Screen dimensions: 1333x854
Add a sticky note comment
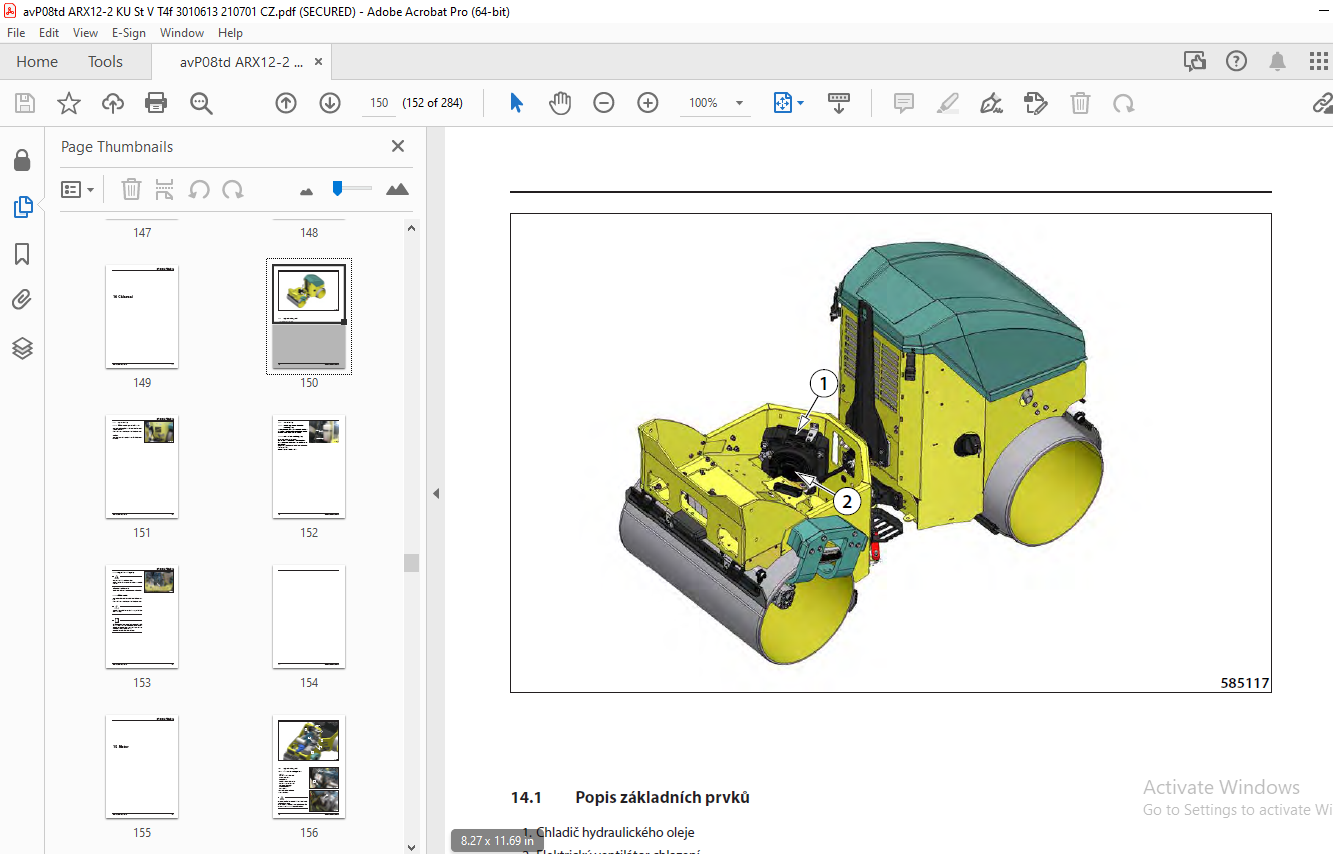pyautogui.click(x=904, y=103)
